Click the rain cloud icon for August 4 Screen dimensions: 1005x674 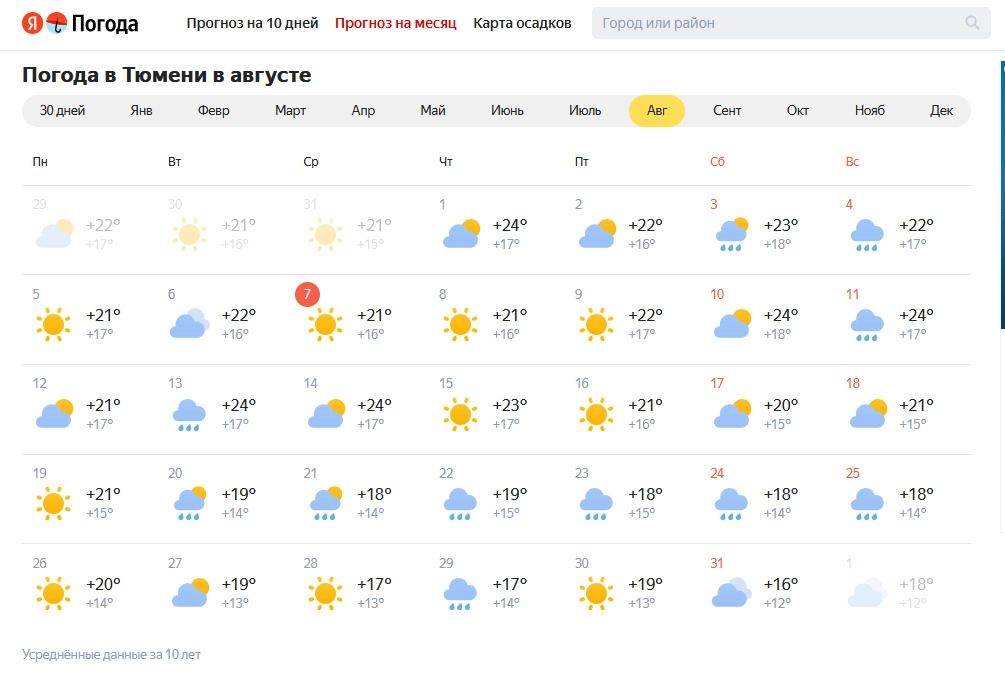coord(867,235)
